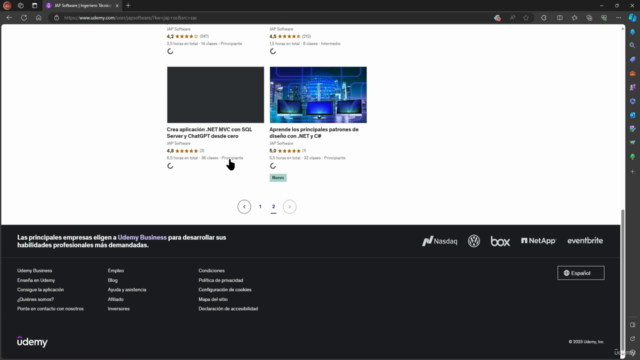Open sidebar Games chess icon
The image size is (640, 360).
pos(633,87)
